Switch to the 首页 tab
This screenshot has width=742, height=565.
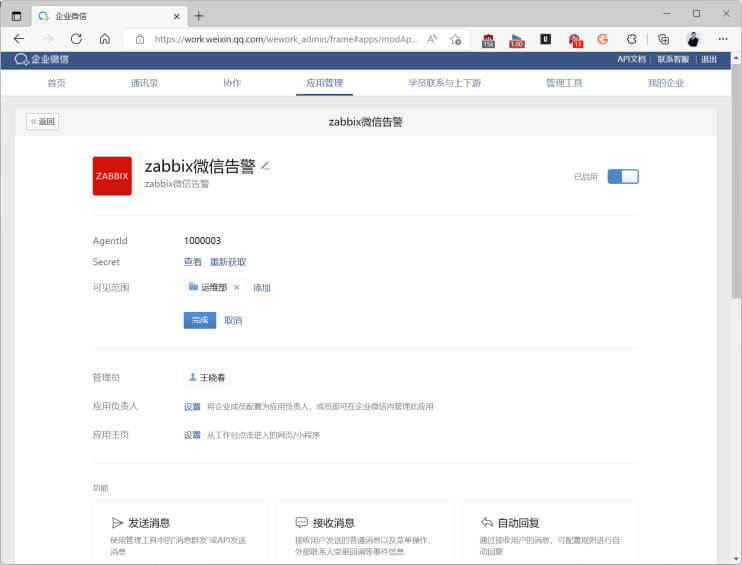[56, 83]
